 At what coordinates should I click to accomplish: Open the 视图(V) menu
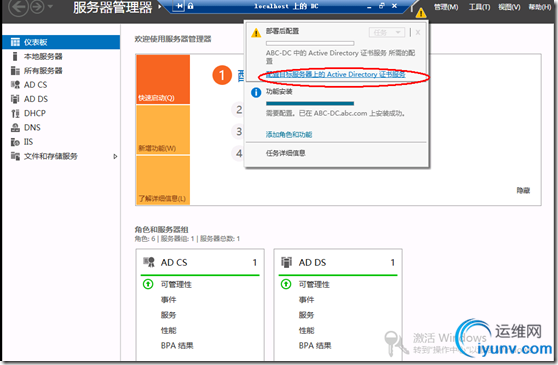tap(509, 7)
